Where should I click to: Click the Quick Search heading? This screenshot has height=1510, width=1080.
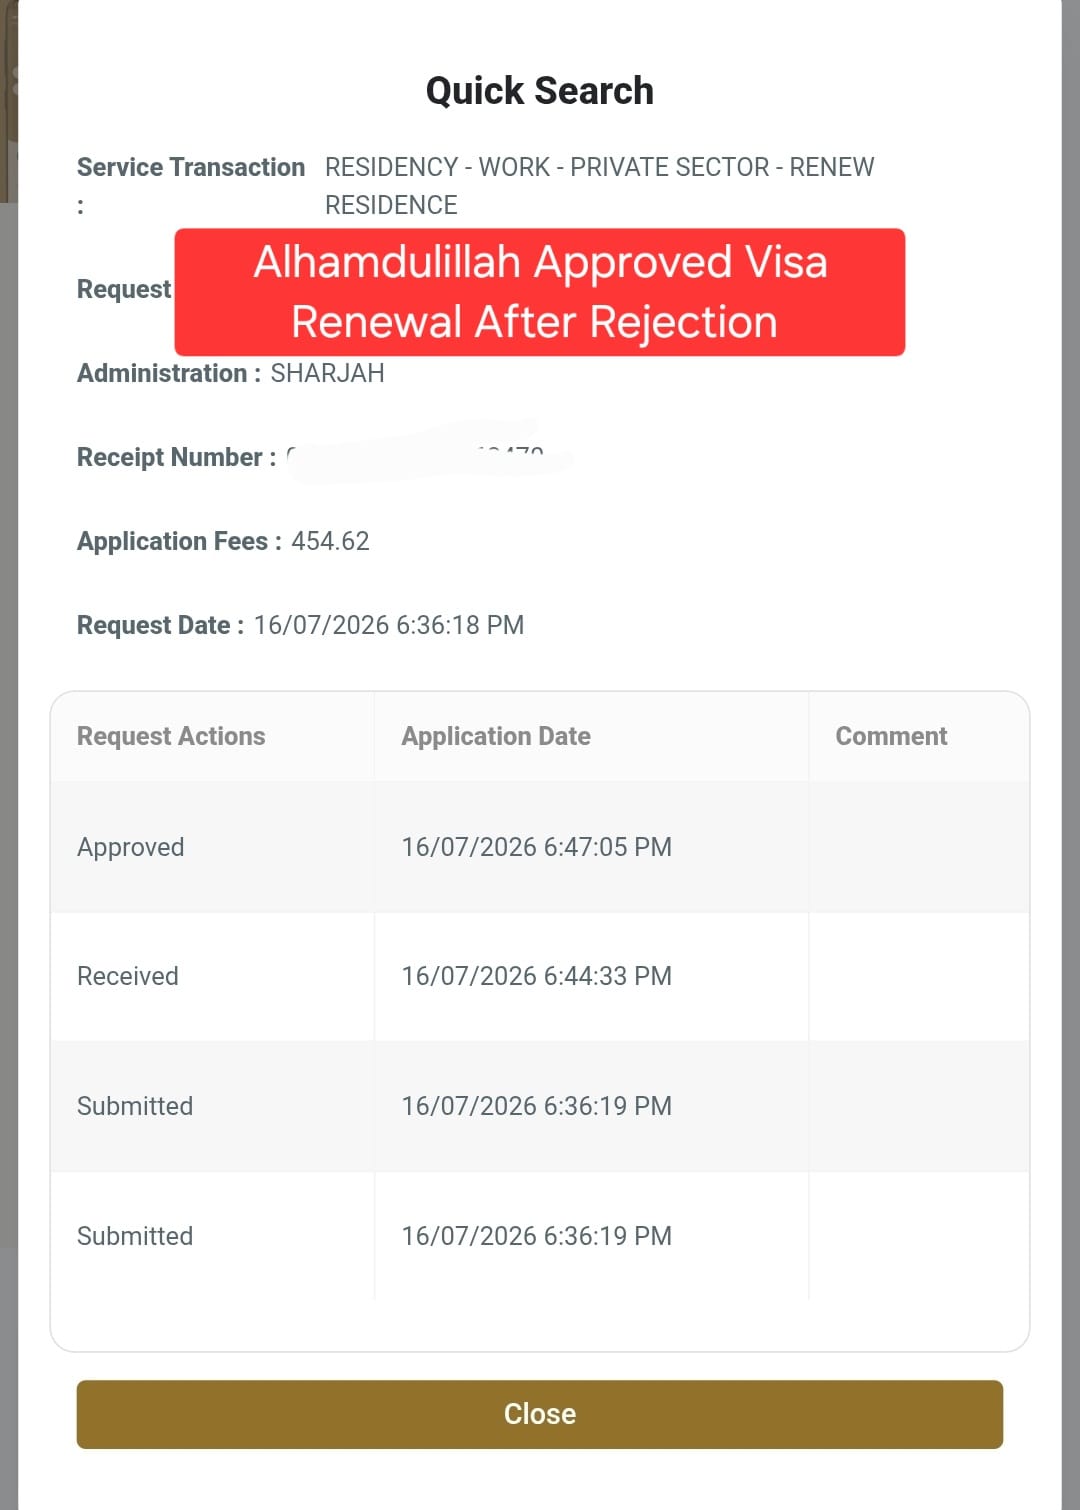(x=540, y=91)
